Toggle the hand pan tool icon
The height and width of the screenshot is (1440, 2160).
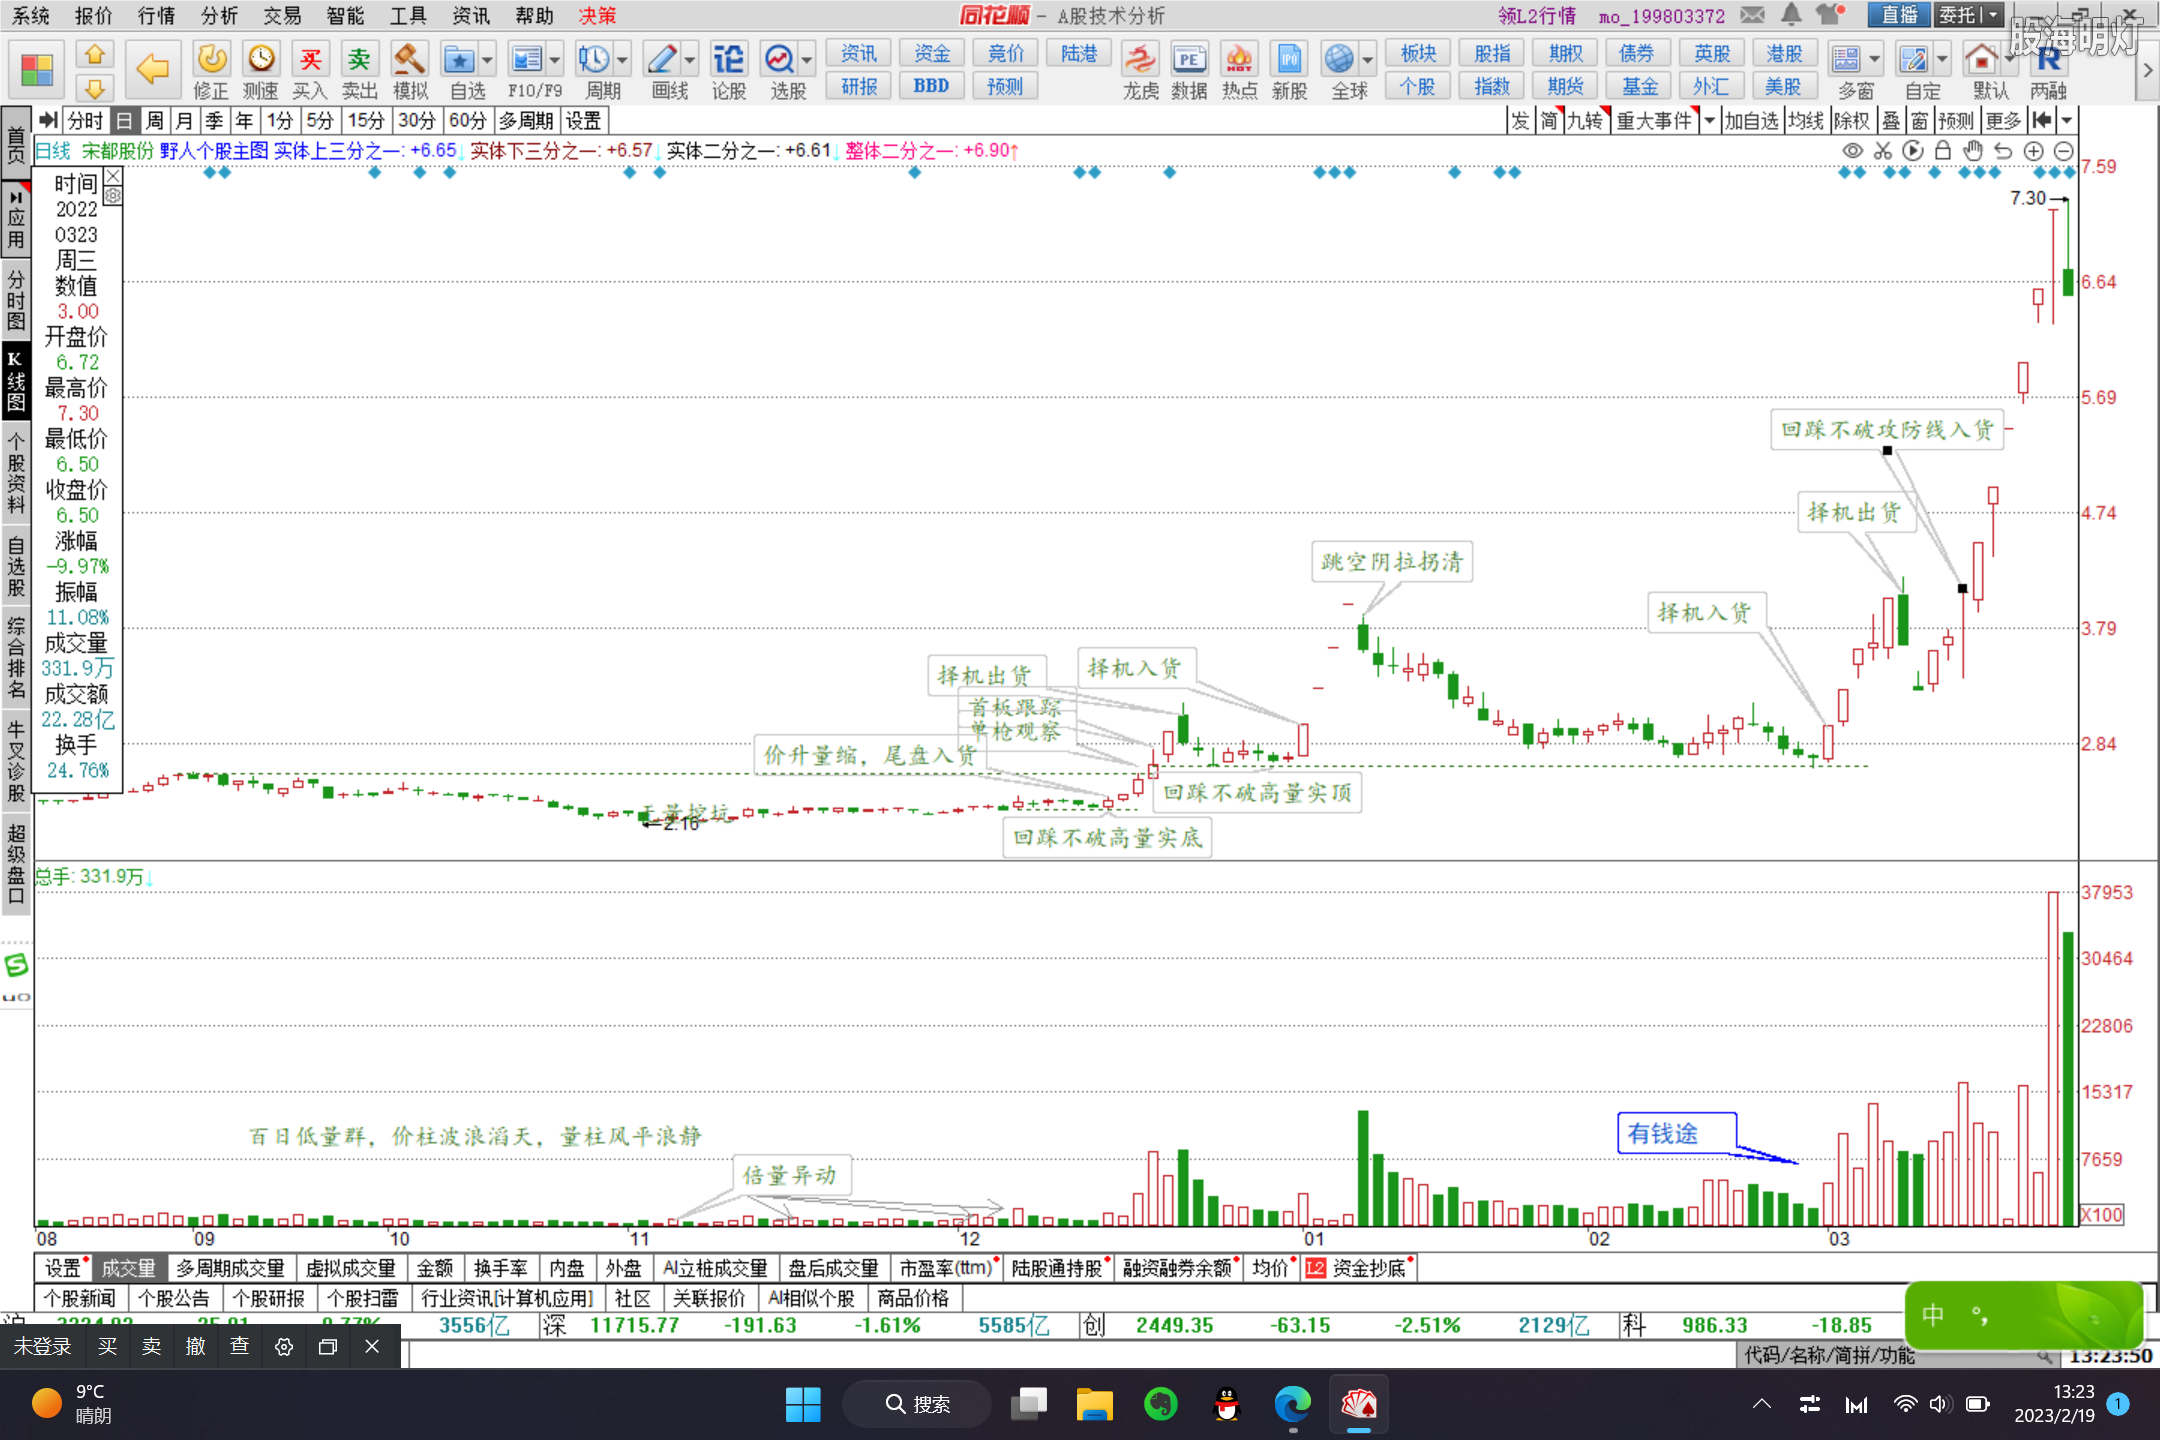point(1973,151)
